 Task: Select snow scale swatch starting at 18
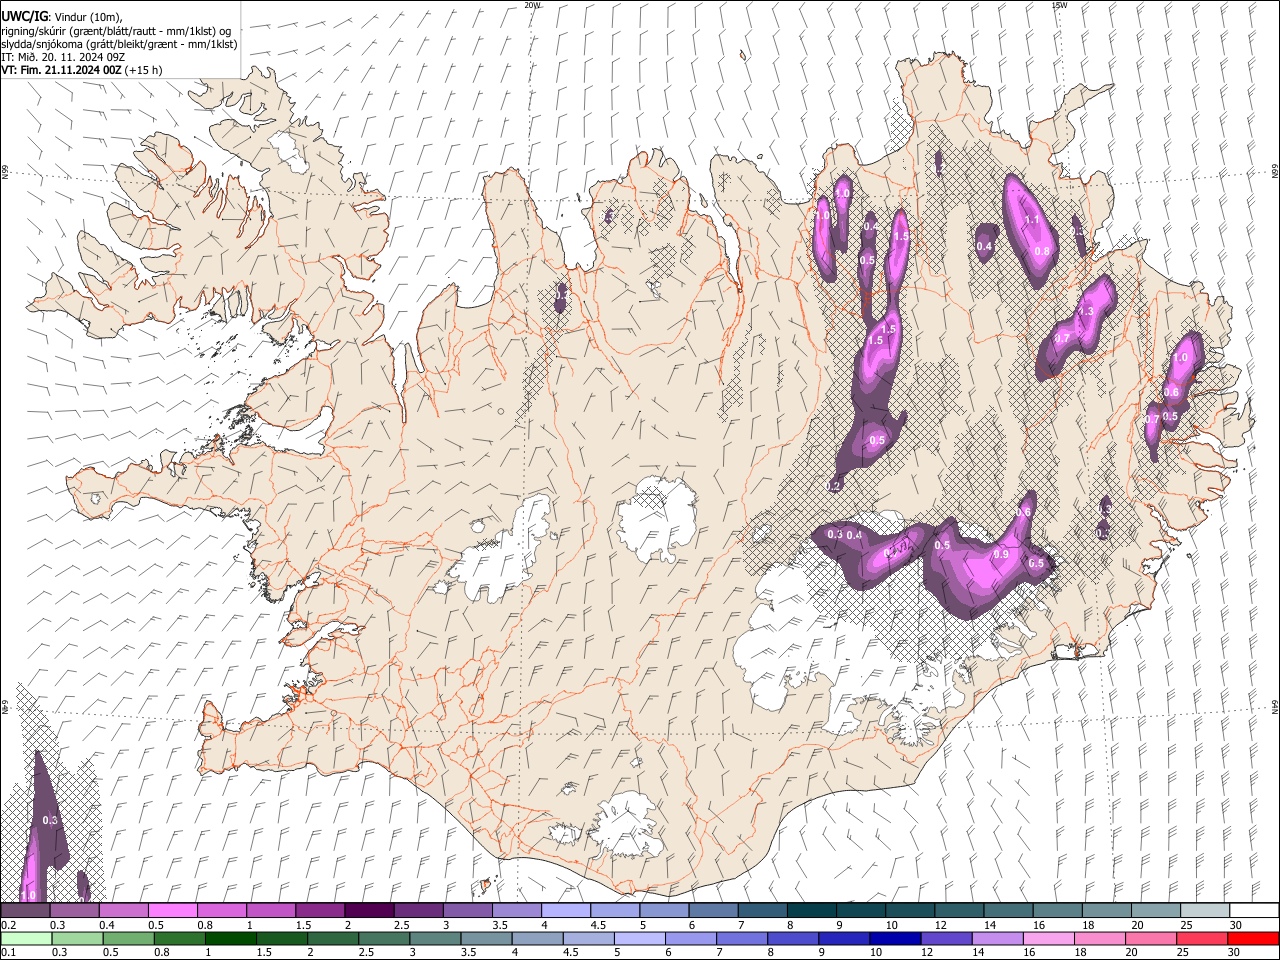[1107, 910]
